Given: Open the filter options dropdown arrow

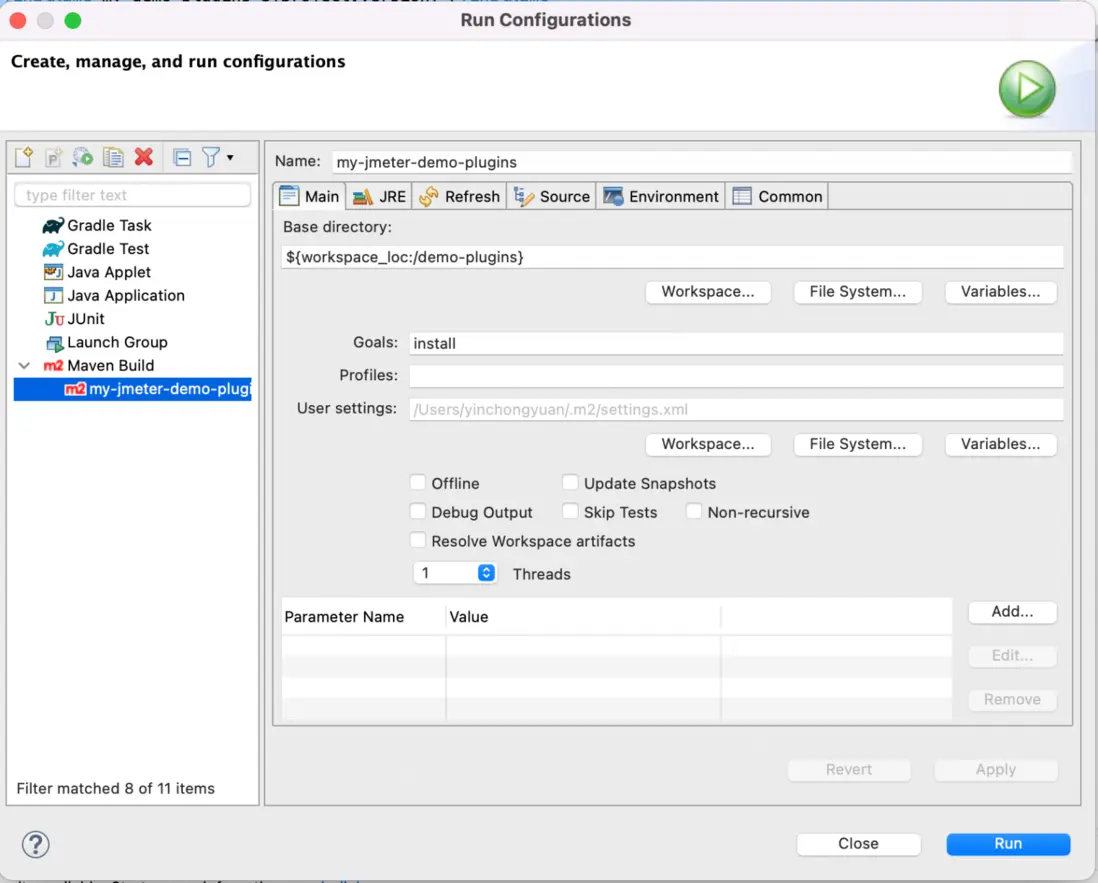Looking at the screenshot, I should point(230,157).
